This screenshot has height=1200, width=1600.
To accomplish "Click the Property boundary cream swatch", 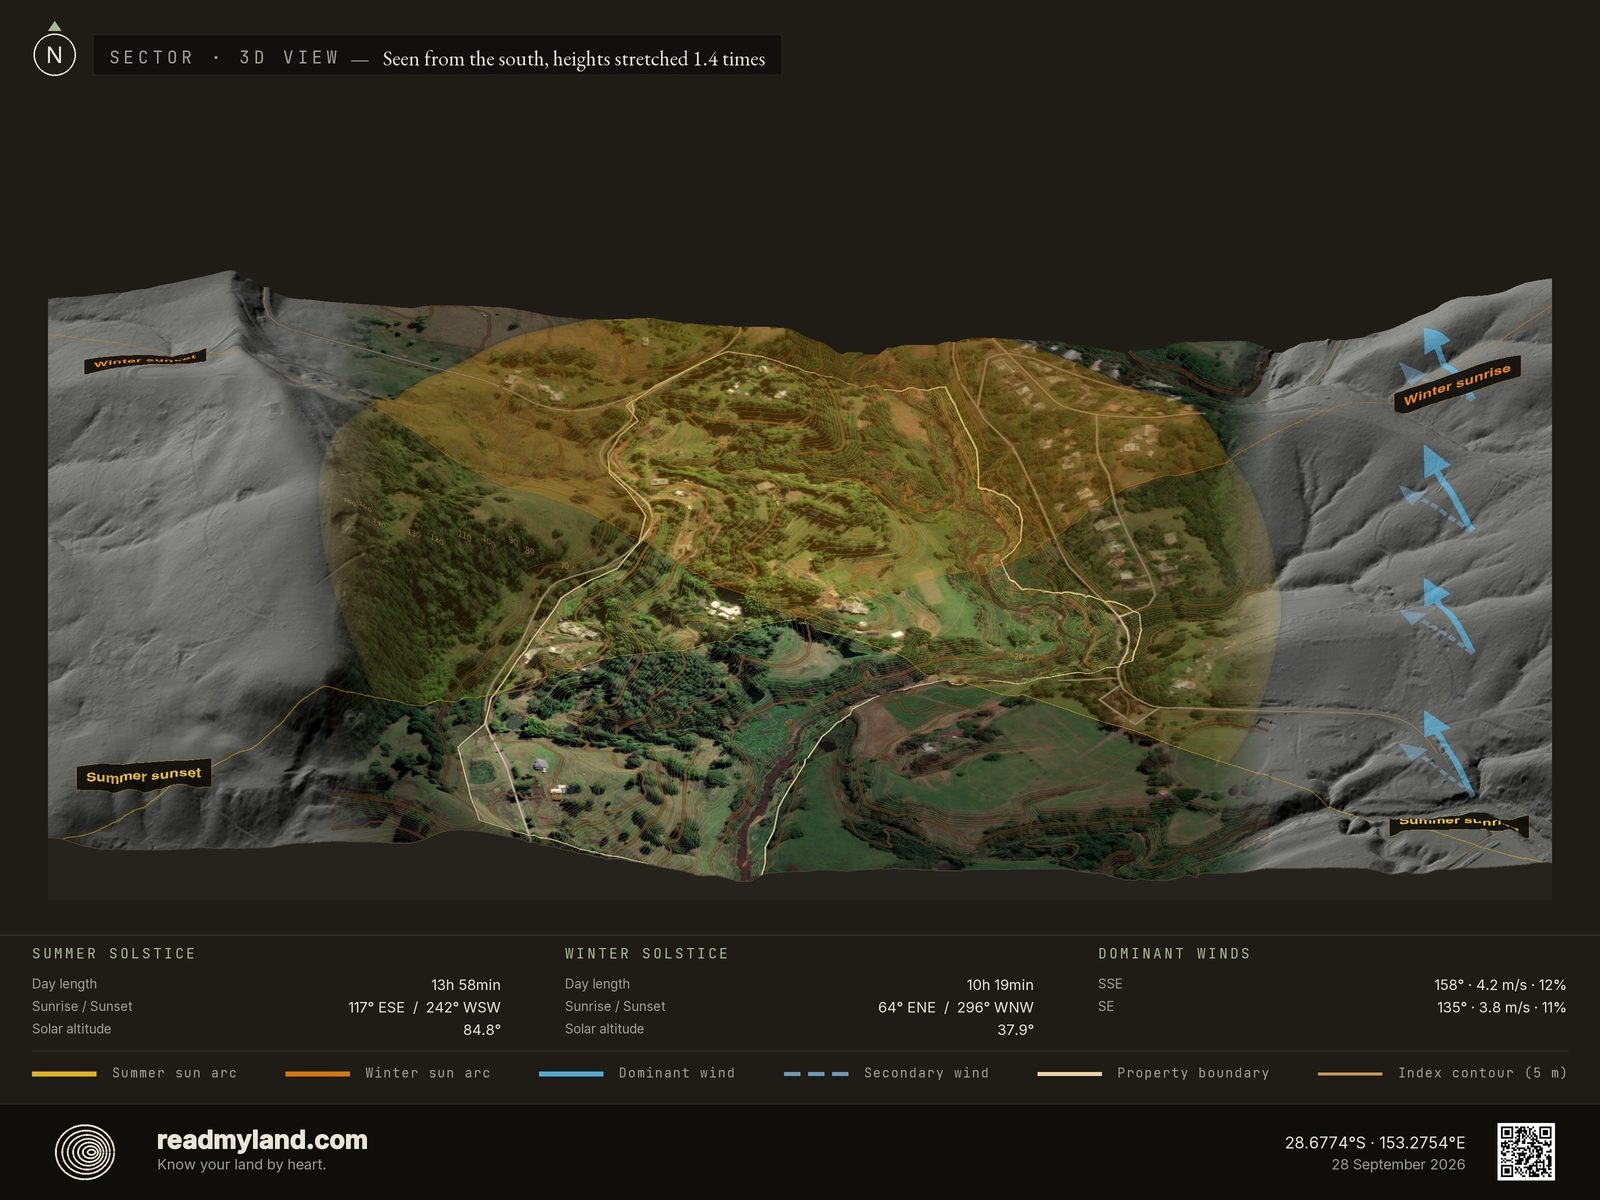I will point(1069,1073).
